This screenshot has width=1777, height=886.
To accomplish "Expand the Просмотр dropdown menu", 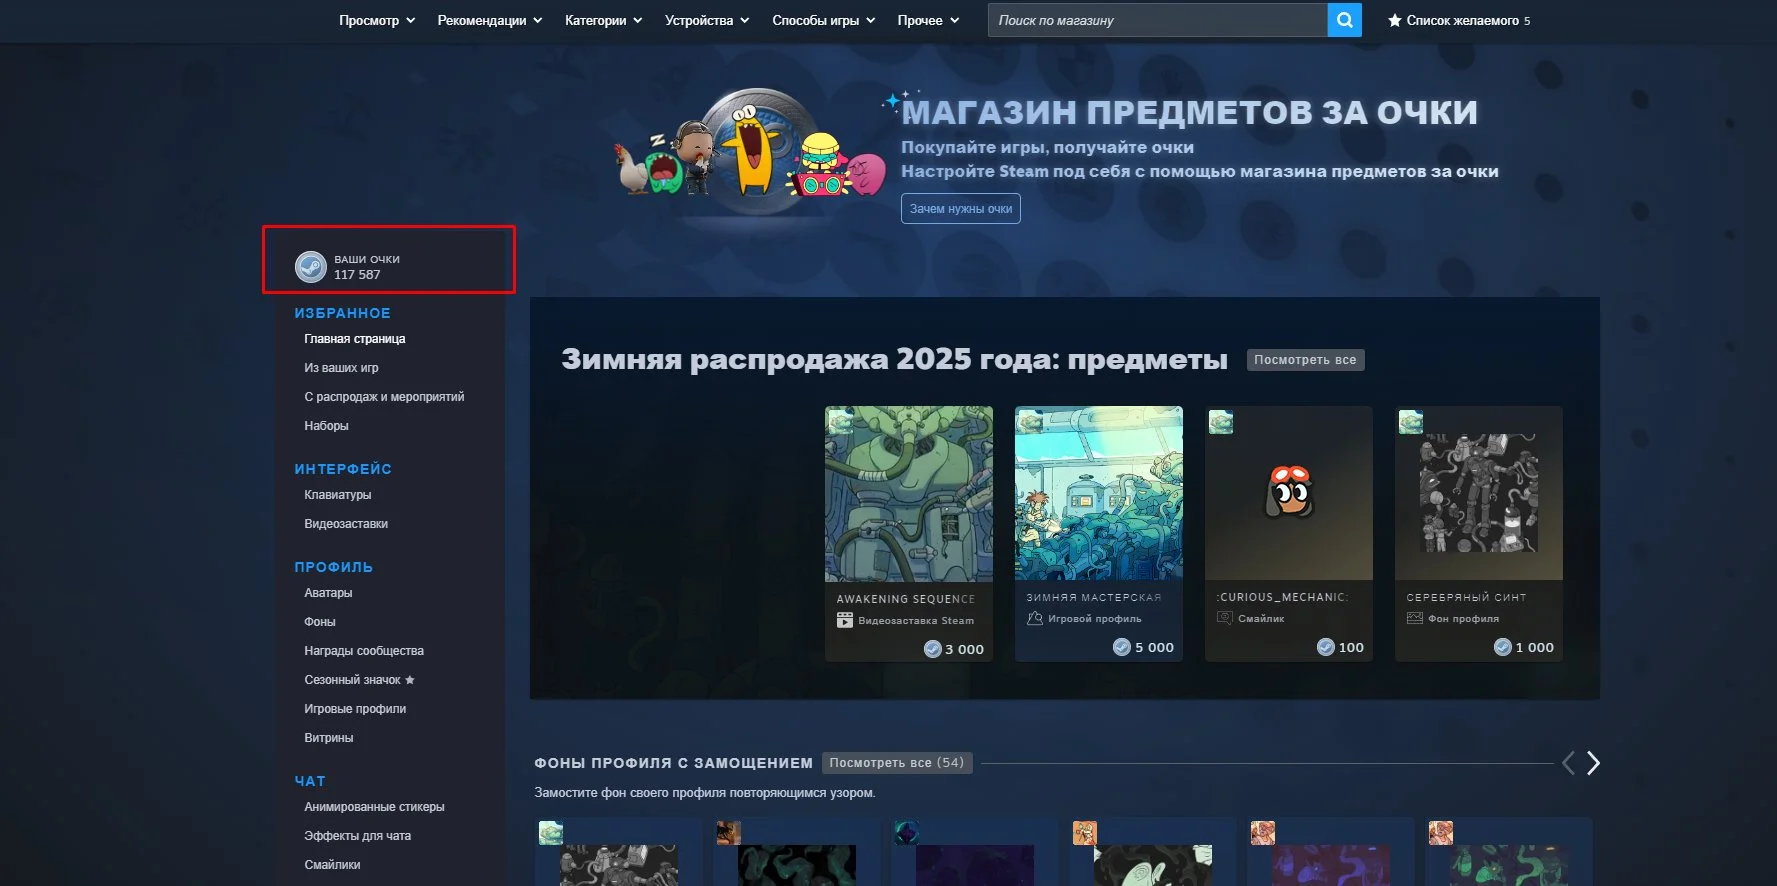I will pos(377,20).
